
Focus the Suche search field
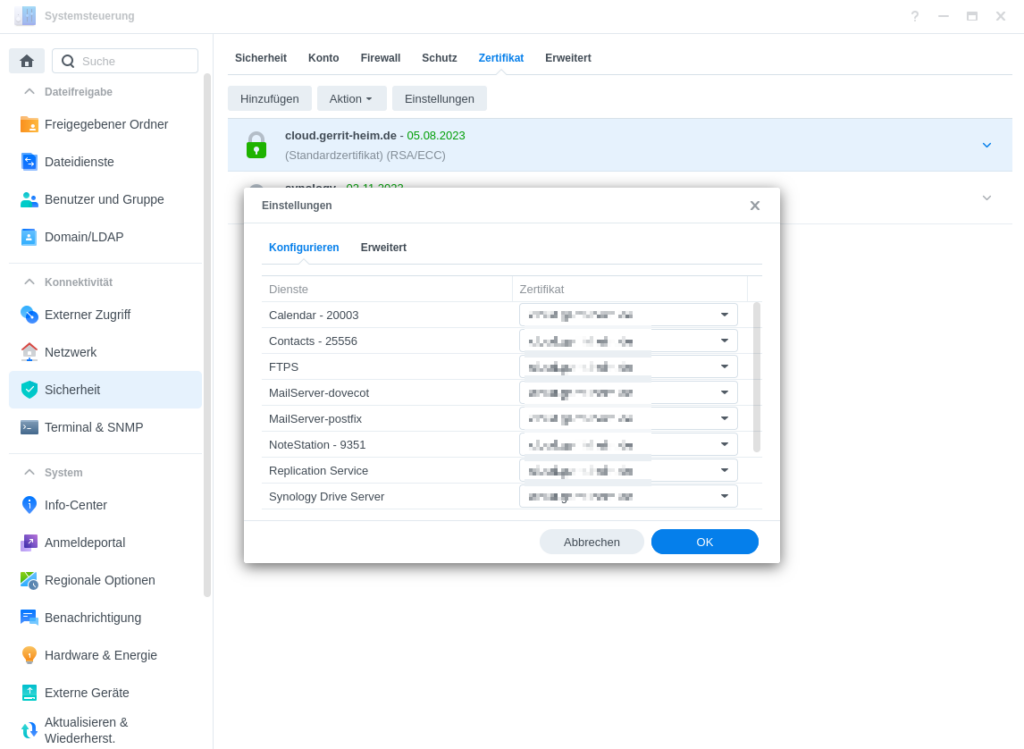[125, 61]
